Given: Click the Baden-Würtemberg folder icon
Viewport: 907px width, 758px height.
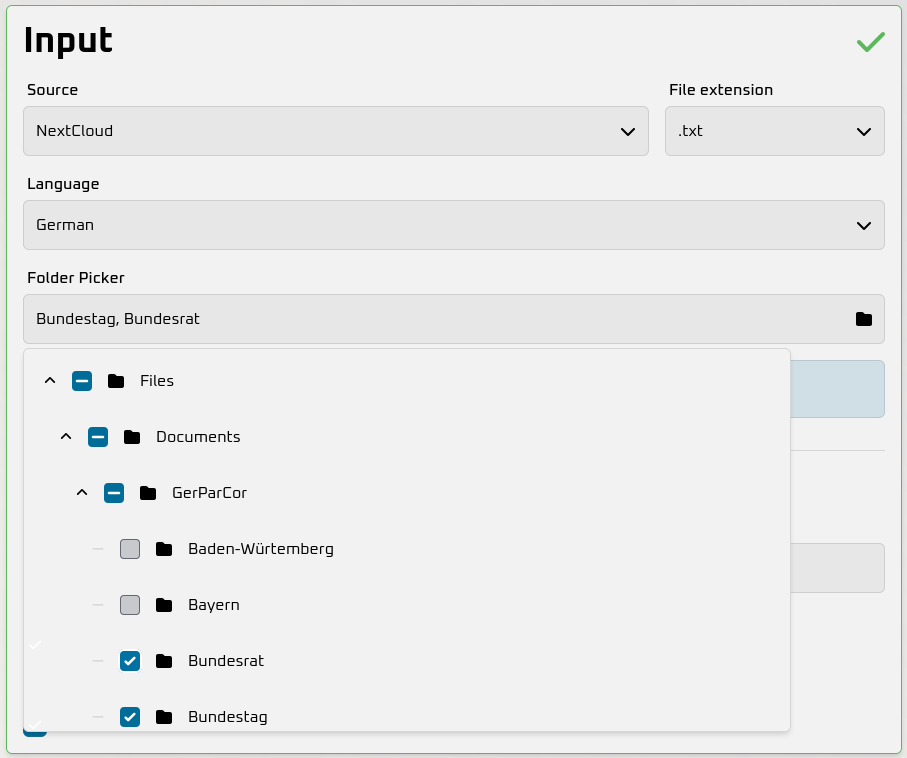Looking at the screenshot, I should (x=164, y=549).
